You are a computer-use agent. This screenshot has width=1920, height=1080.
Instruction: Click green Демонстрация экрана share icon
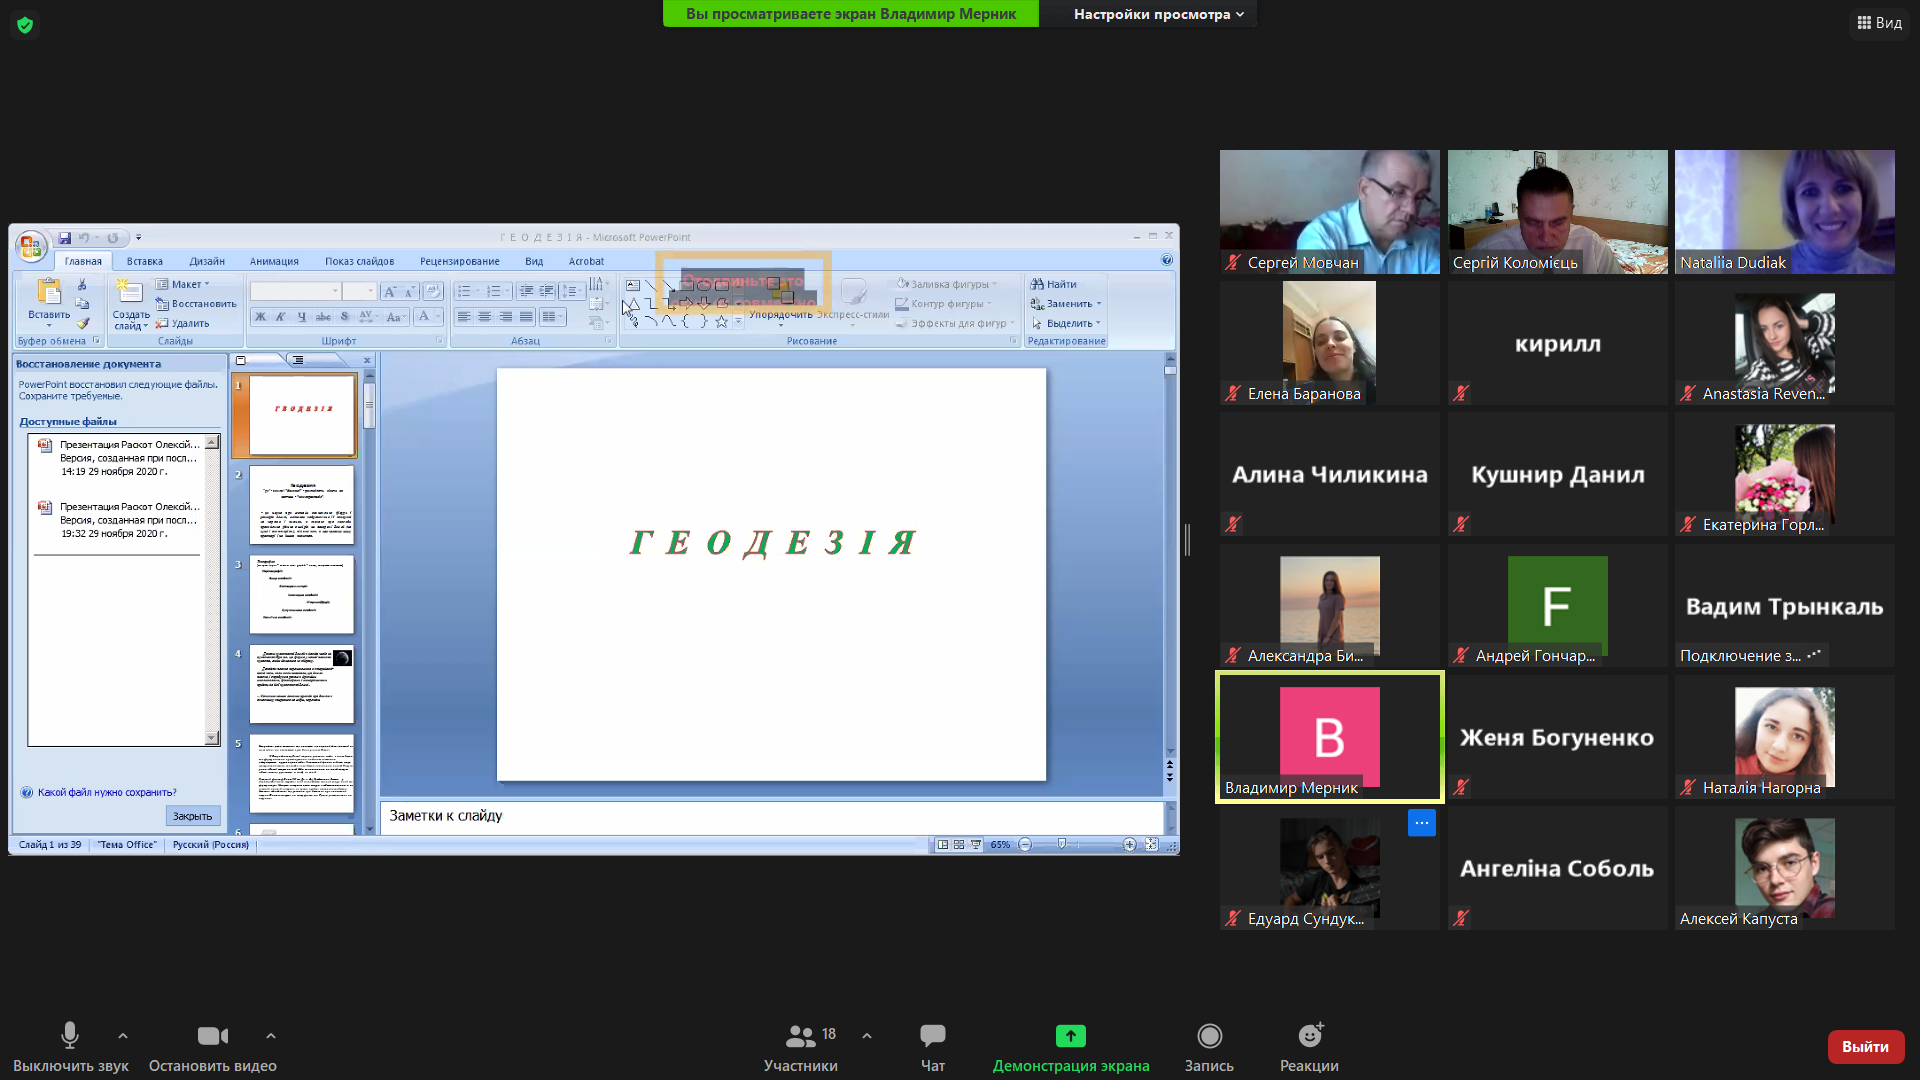coord(1070,1036)
